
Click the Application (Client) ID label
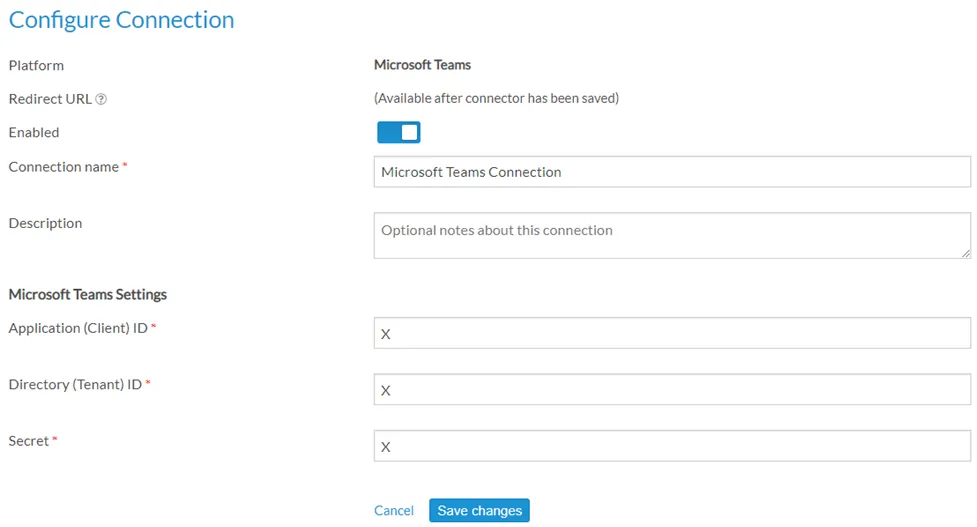78,328
